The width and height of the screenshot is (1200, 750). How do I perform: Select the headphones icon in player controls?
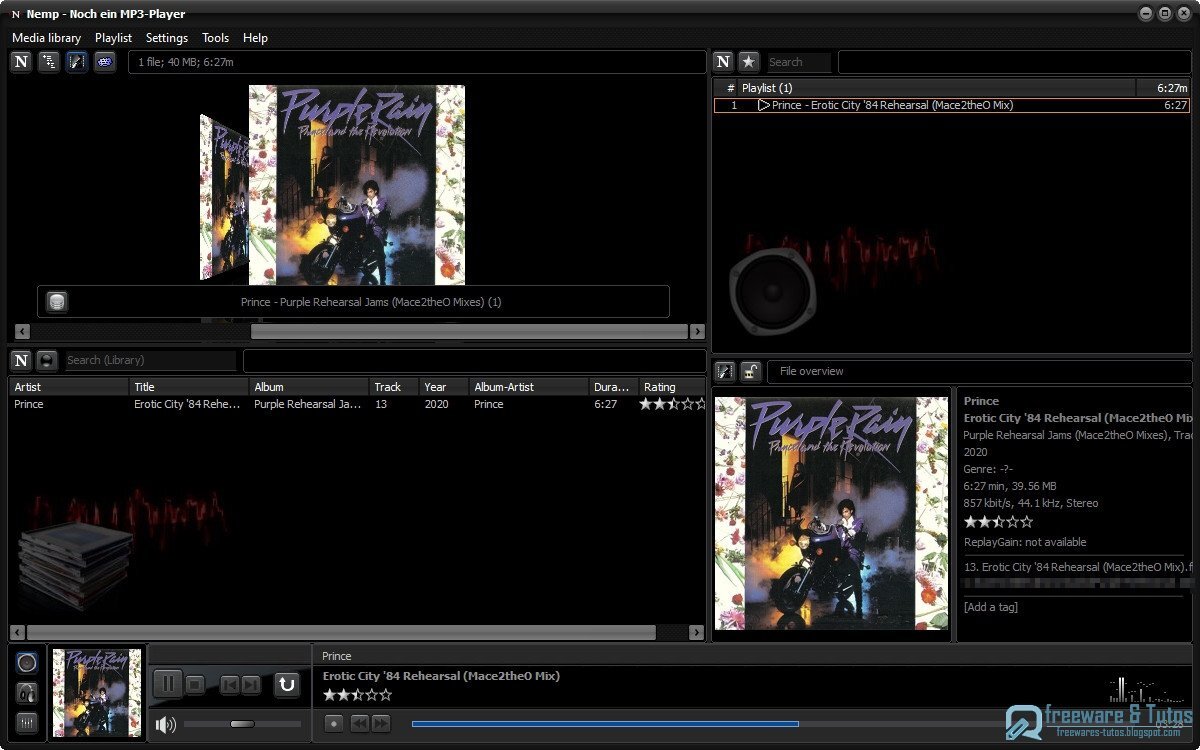(x=28, y=692)
